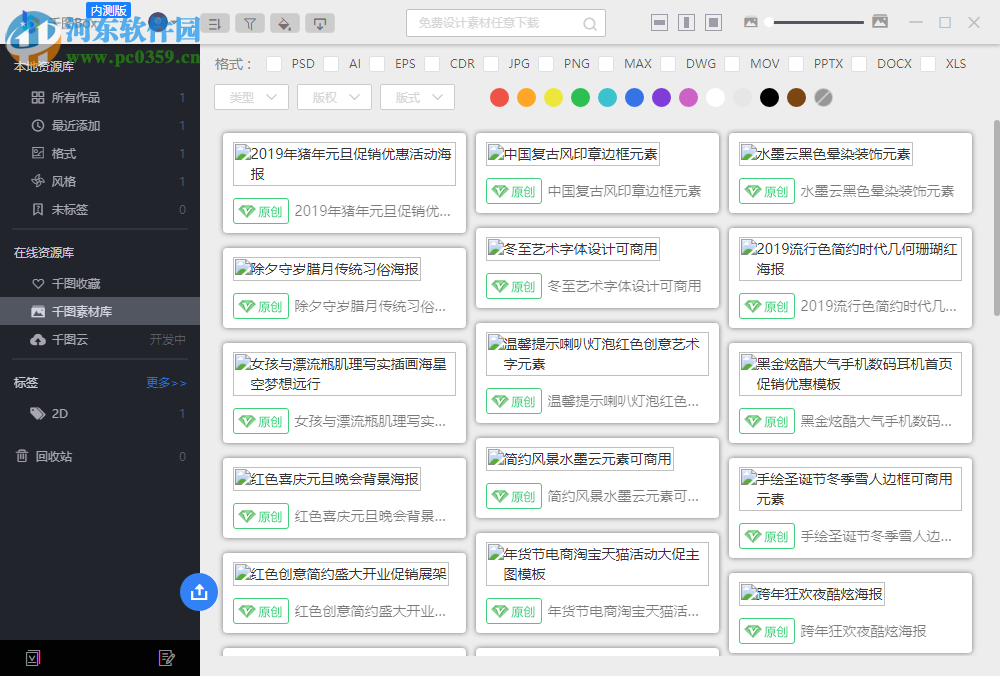Enable the JPG format checkbox

tap(493, 63)
